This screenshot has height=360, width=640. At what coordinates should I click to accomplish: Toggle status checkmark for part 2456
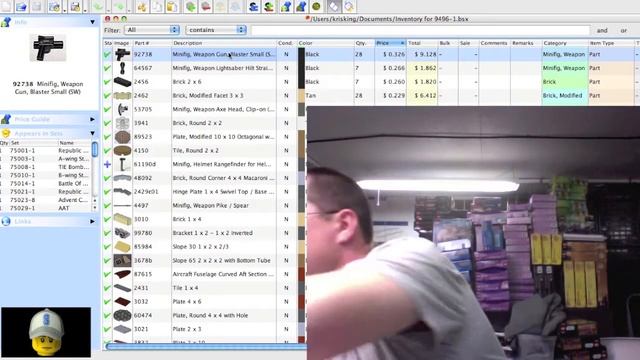click(107, 82)
